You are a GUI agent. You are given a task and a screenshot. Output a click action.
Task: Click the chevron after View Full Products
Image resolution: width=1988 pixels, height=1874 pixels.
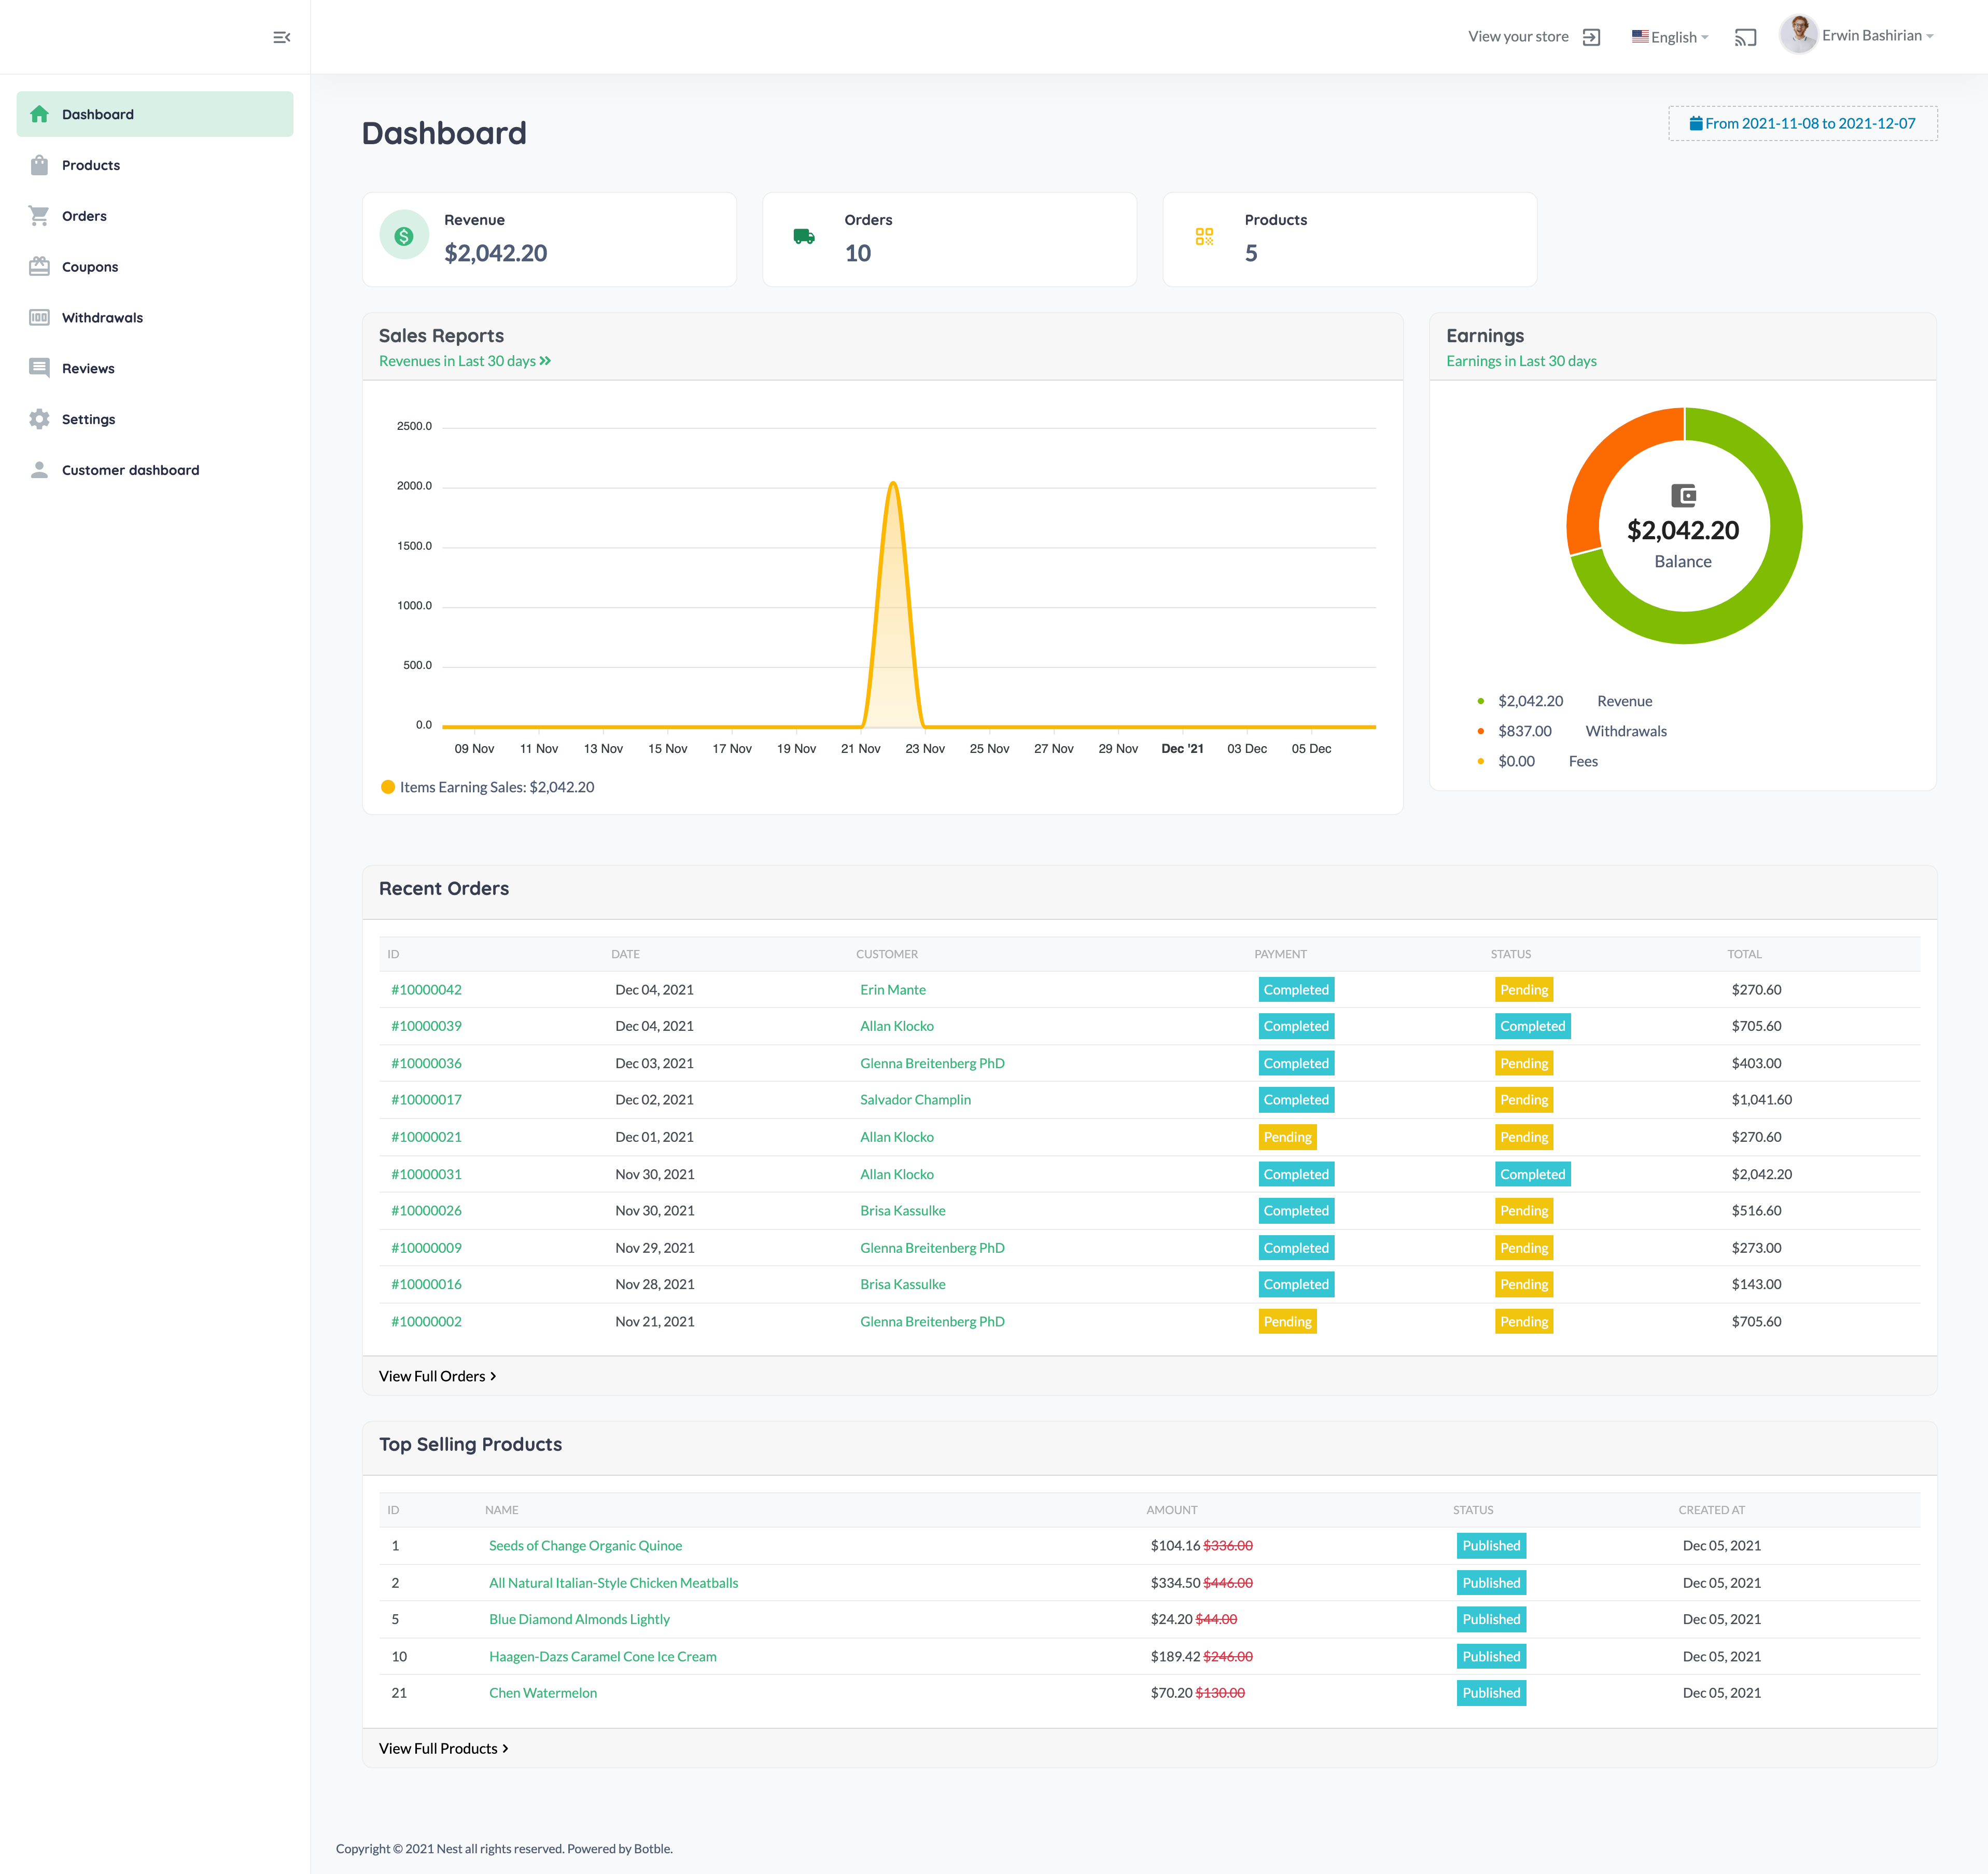(505, 1749)
